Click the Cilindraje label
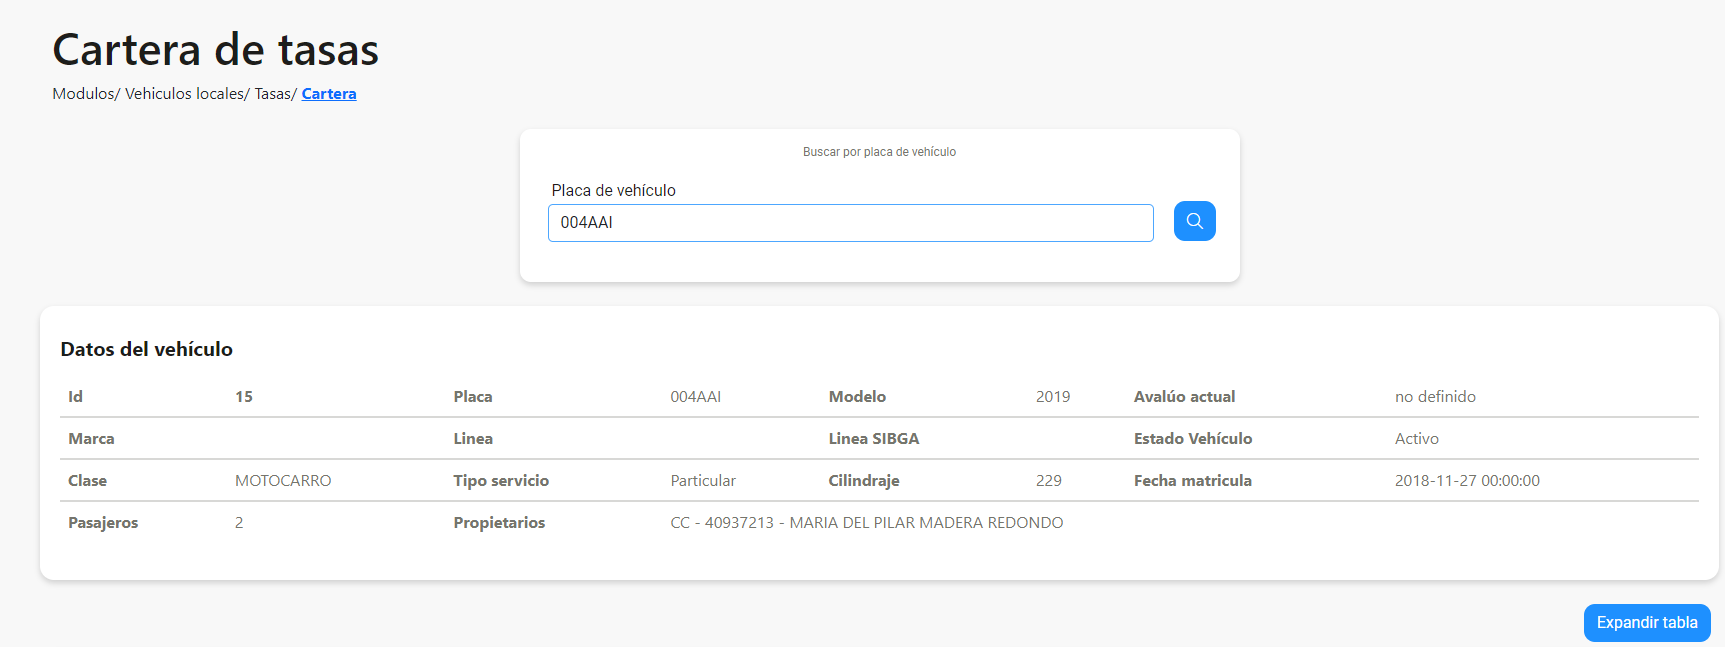1725x647 pixels. pos(864,481)
